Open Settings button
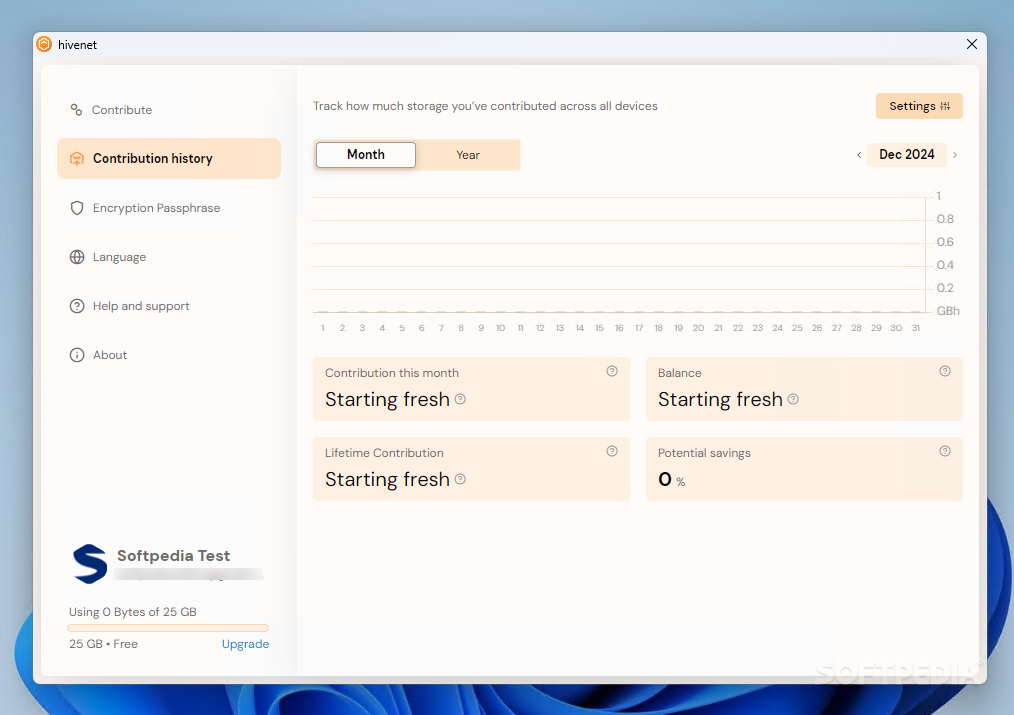The image size is (1014, 715). coord(919,106)
